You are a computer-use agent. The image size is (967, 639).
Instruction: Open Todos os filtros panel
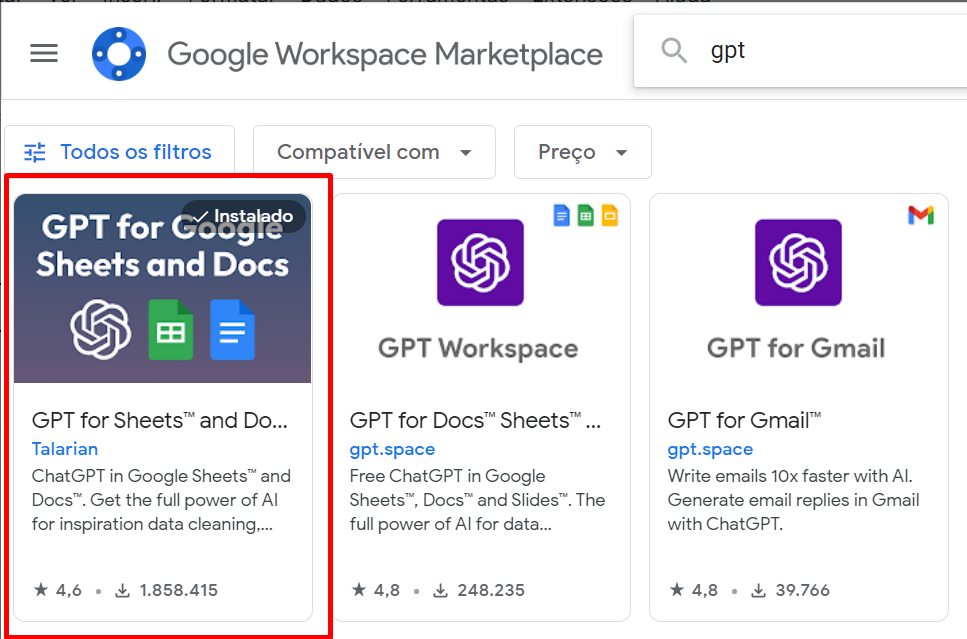coord(120,152)
